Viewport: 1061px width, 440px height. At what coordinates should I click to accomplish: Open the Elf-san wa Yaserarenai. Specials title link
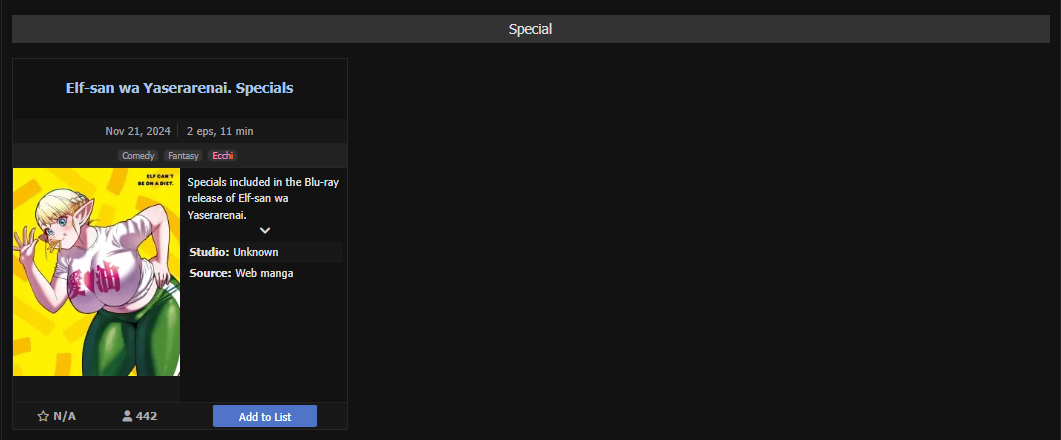tap(179, 88)
